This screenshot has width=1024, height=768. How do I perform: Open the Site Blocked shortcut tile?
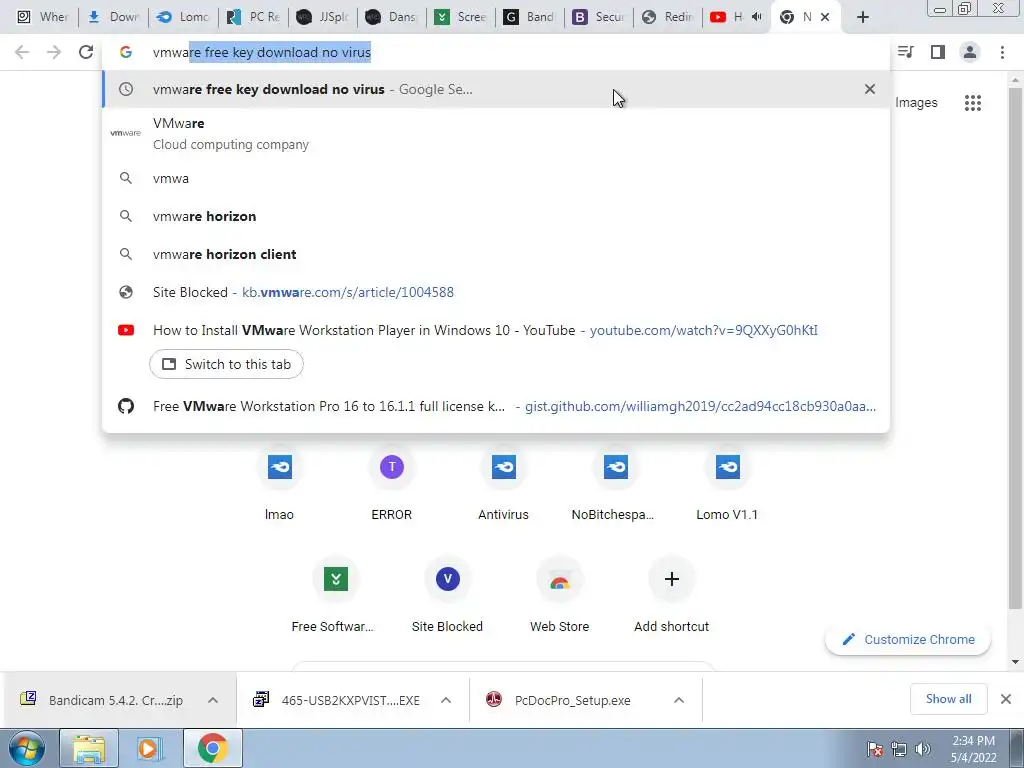tap(447, 595)
